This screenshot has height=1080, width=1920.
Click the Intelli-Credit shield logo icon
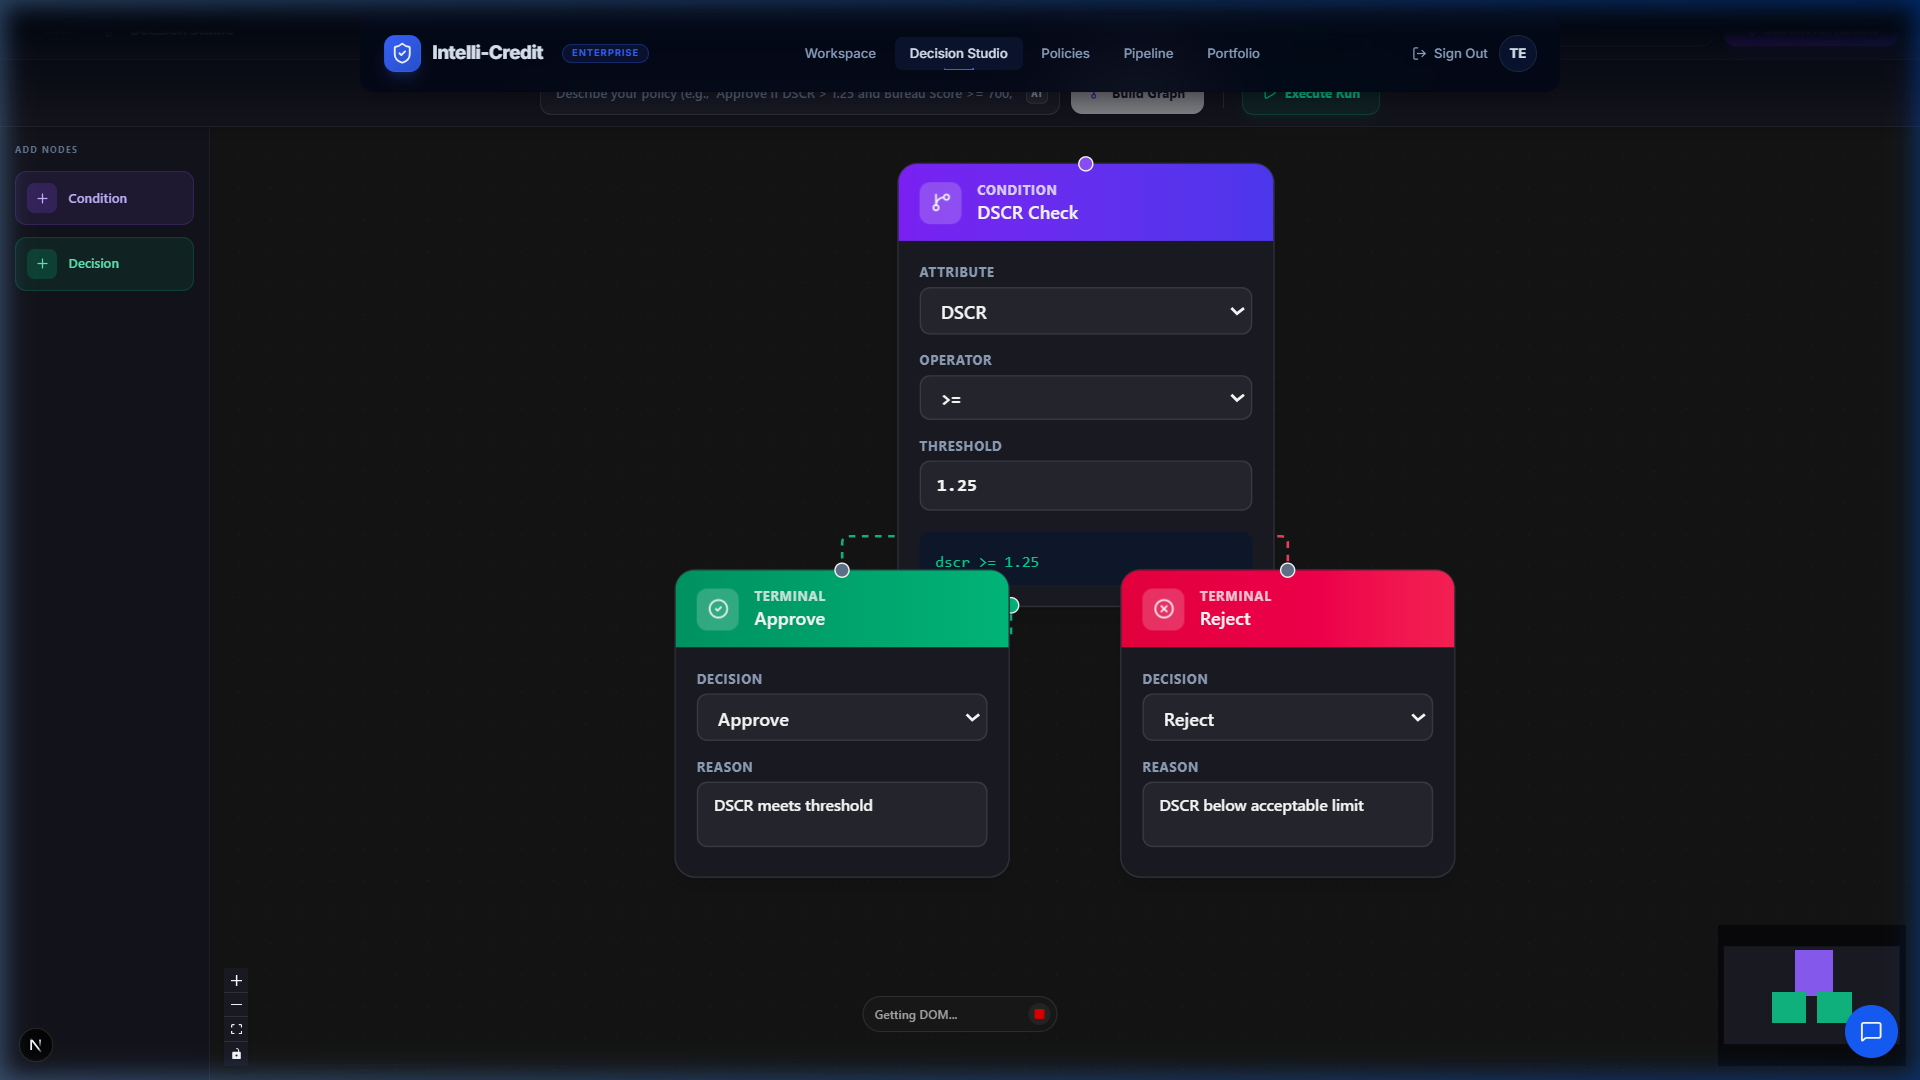[402, 53]
